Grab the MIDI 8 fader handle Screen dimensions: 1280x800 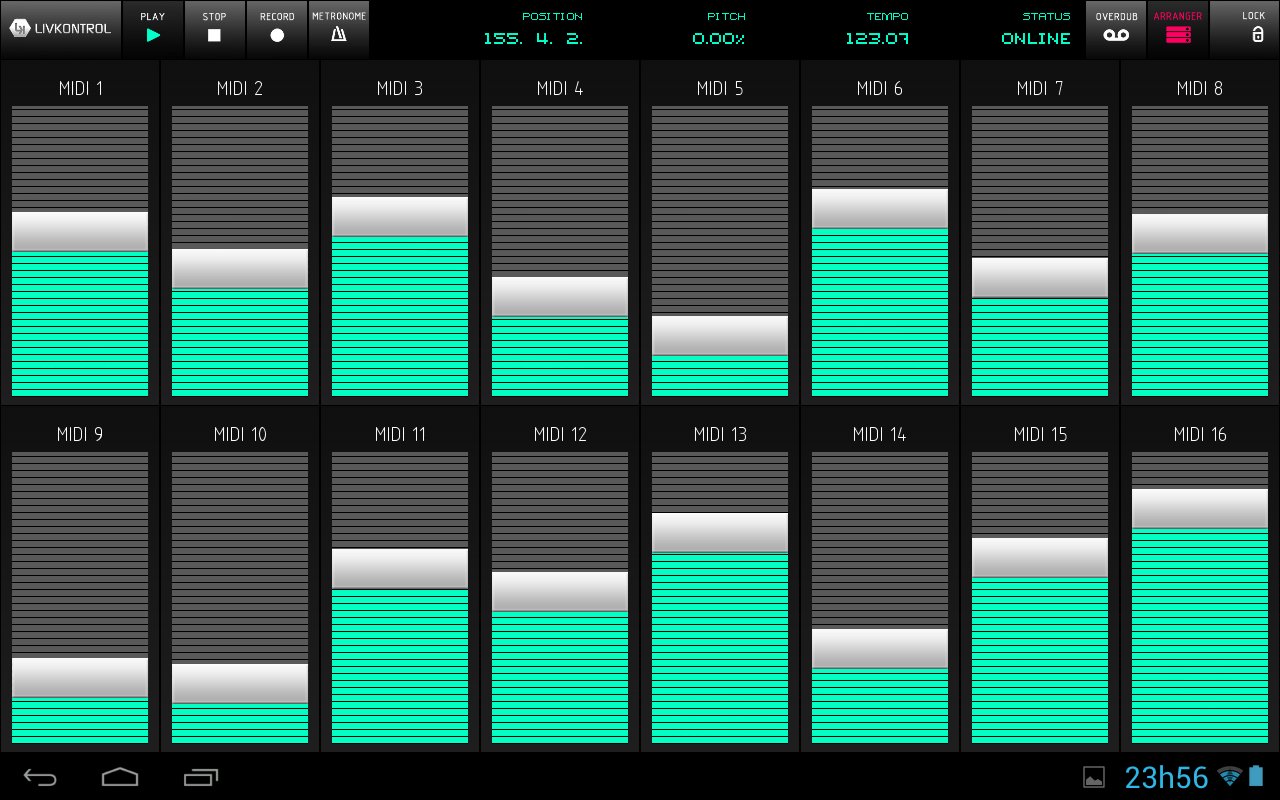tap(1200, 234)
